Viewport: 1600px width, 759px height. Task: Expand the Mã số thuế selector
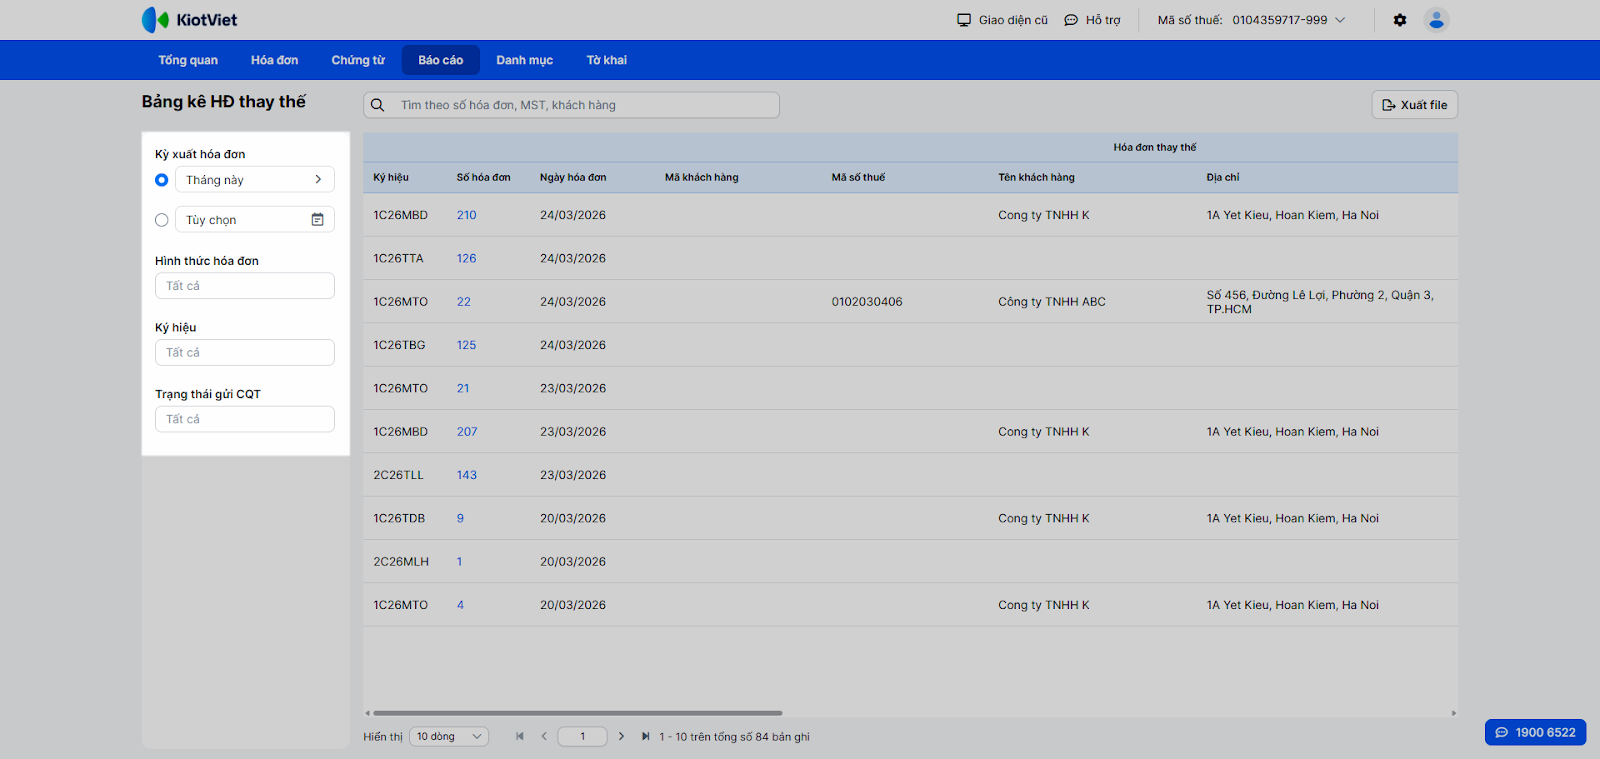tap(1340, 20)
